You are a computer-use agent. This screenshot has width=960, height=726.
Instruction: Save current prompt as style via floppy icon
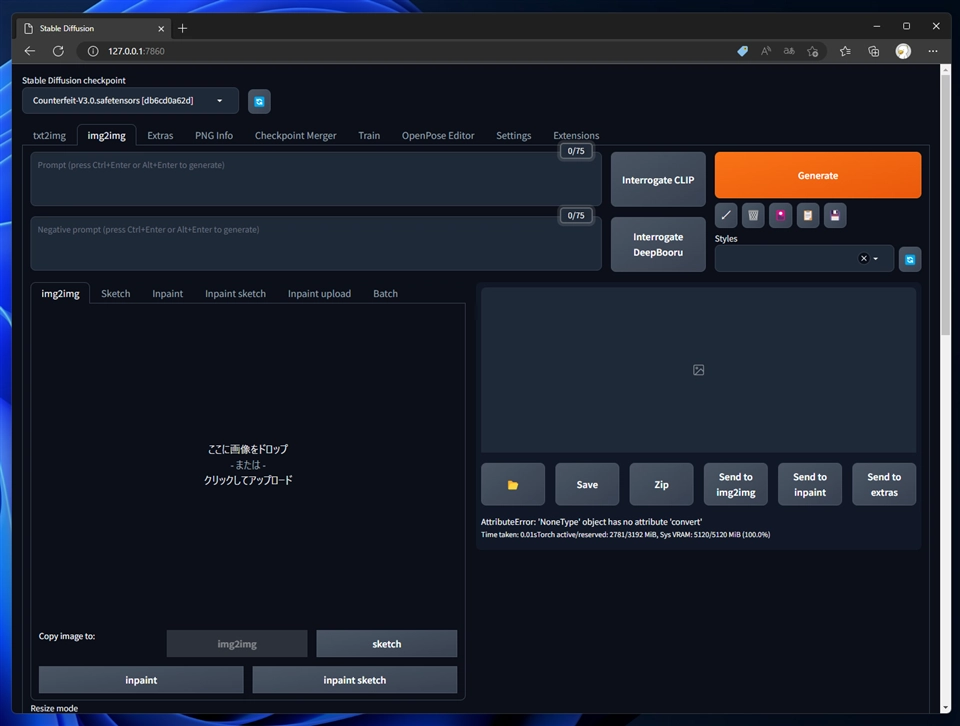click(x=835, y=215)
